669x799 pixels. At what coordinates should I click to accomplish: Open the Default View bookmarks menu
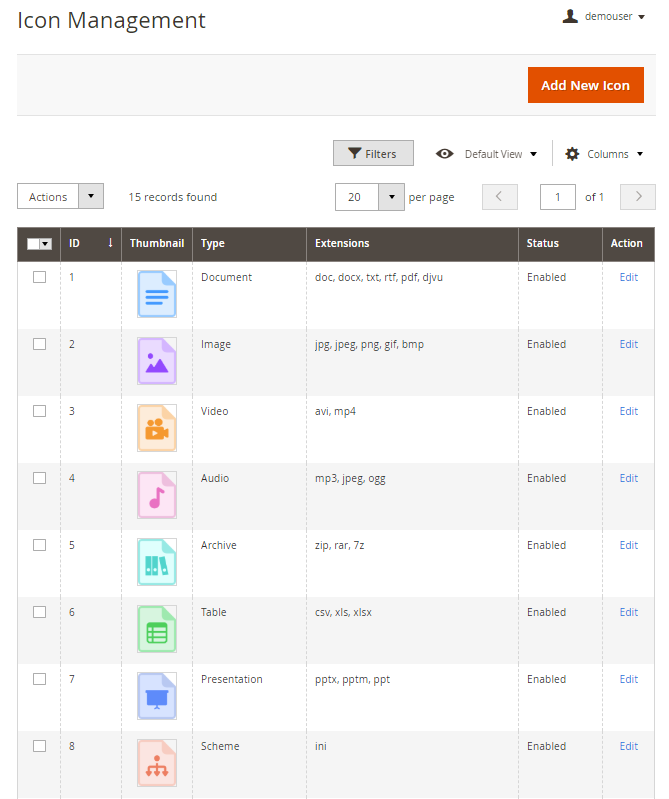click(487, 154)
